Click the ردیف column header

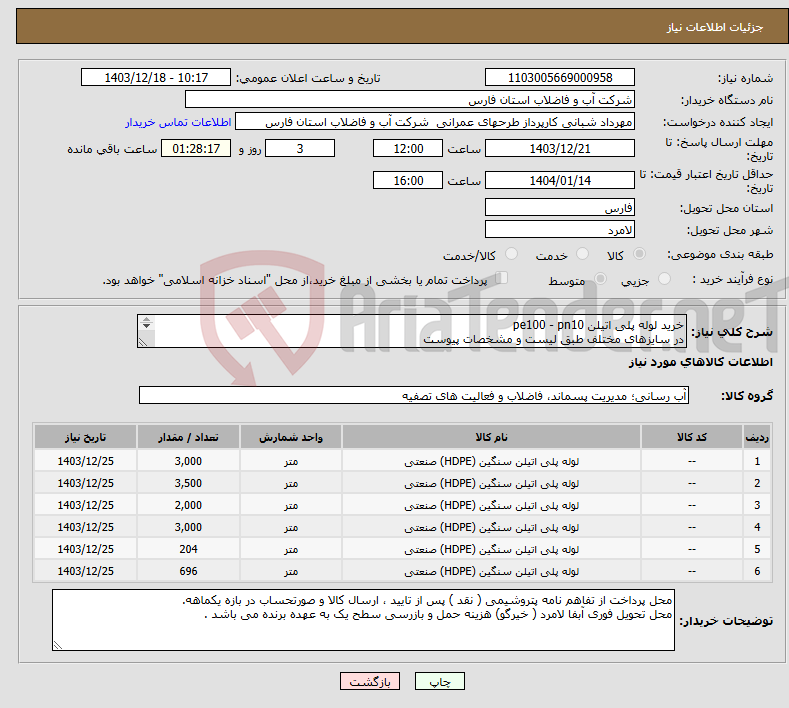click(x=757, y=437)
